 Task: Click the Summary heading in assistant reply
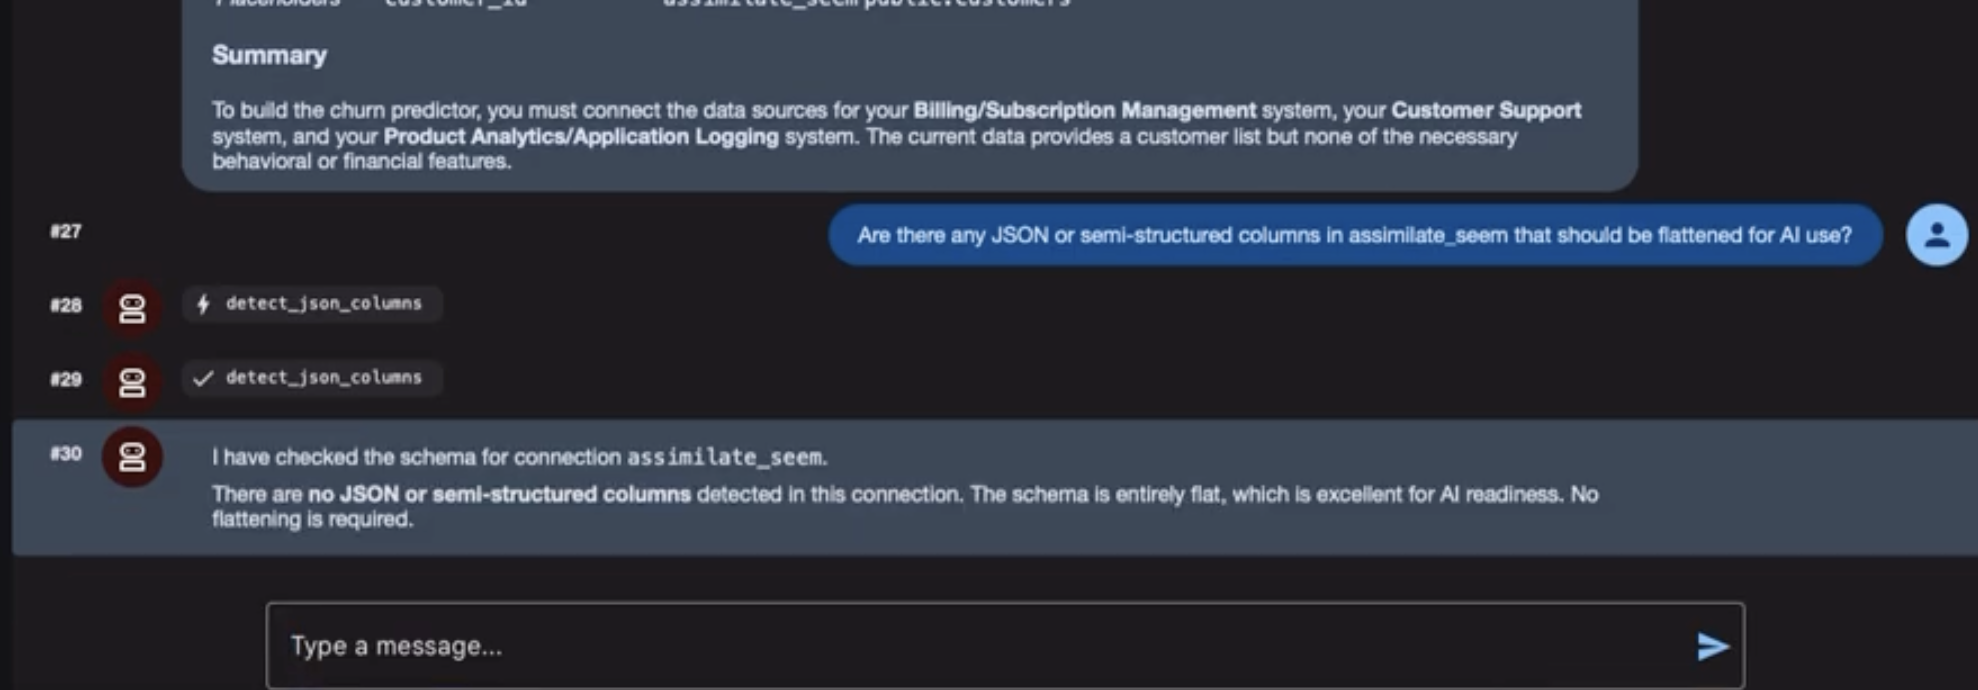click(269, 55)
